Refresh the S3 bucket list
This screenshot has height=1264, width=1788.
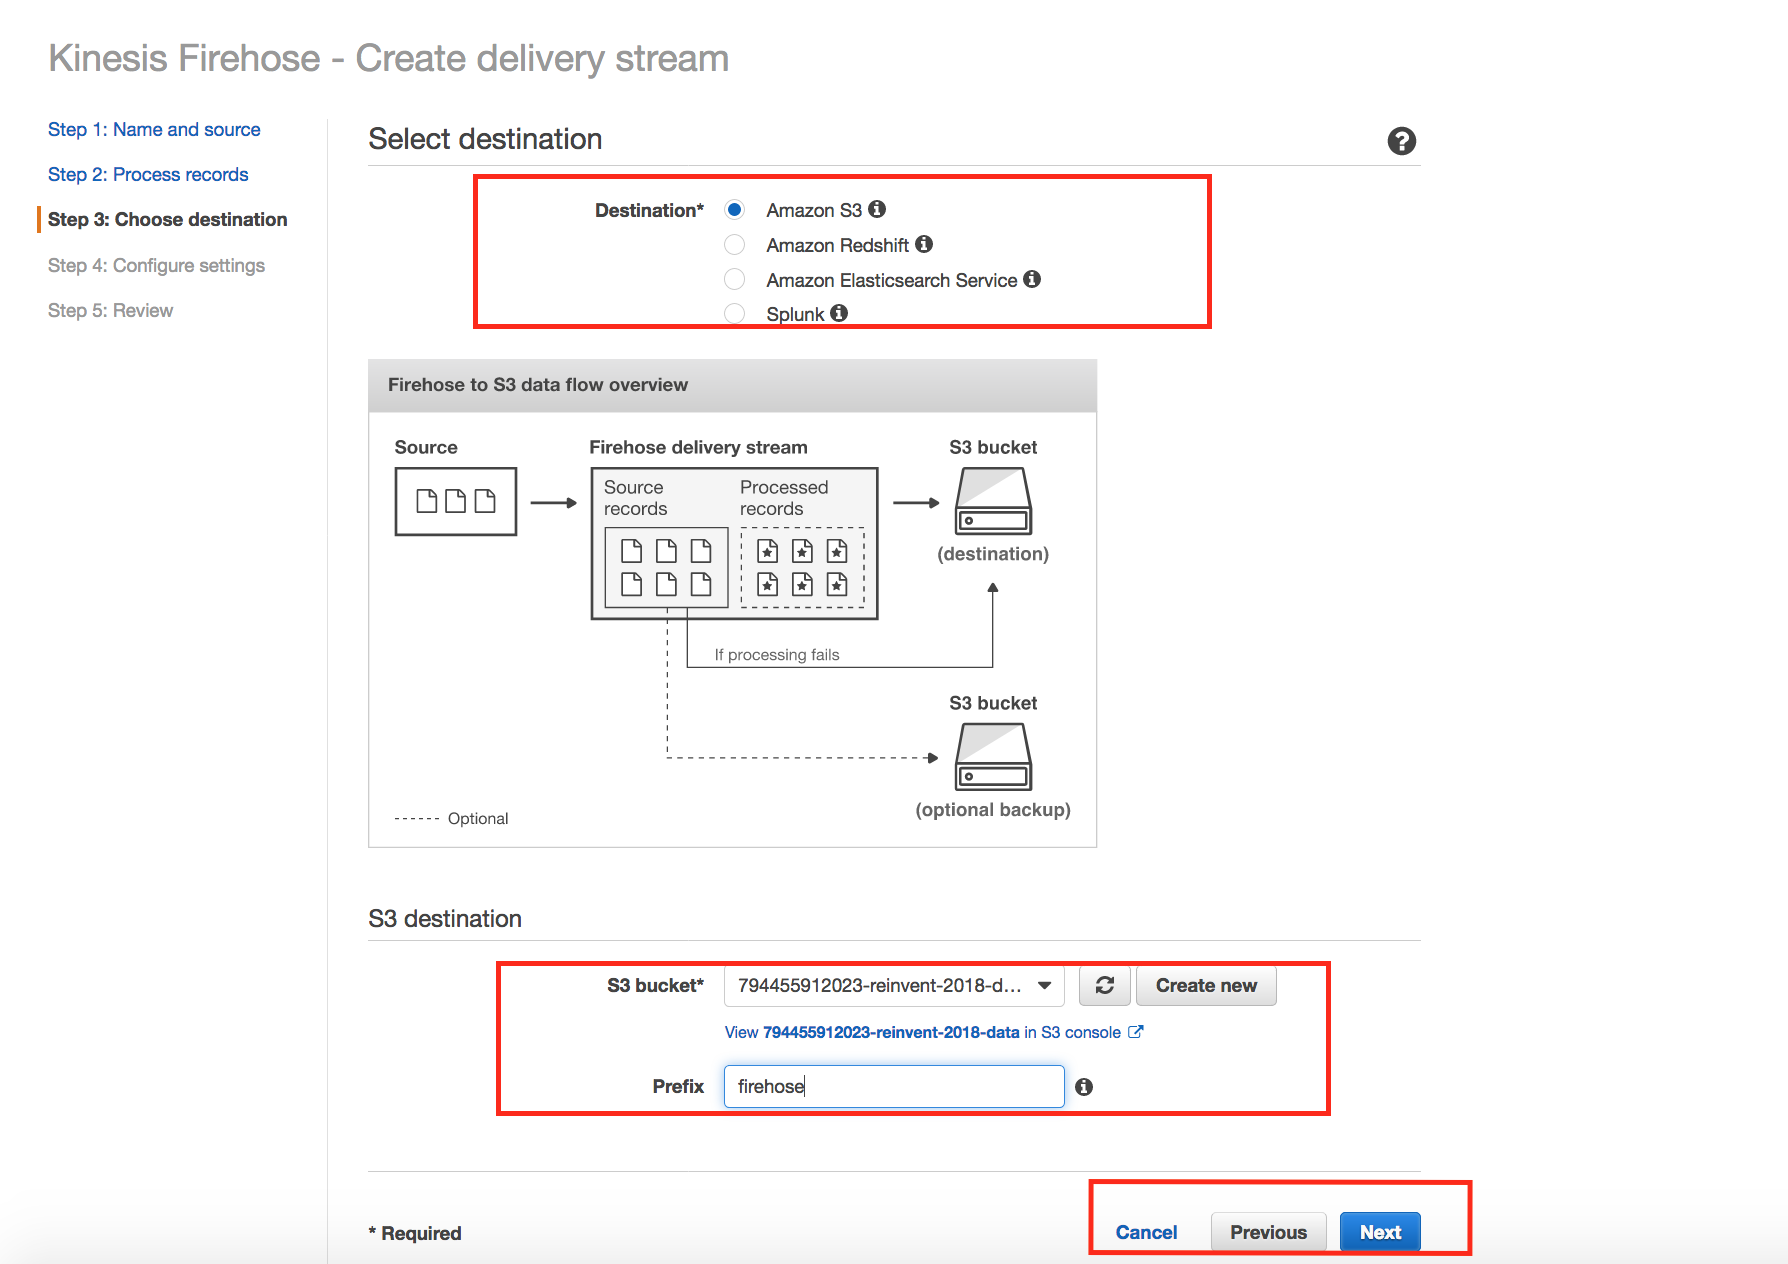1105,985
